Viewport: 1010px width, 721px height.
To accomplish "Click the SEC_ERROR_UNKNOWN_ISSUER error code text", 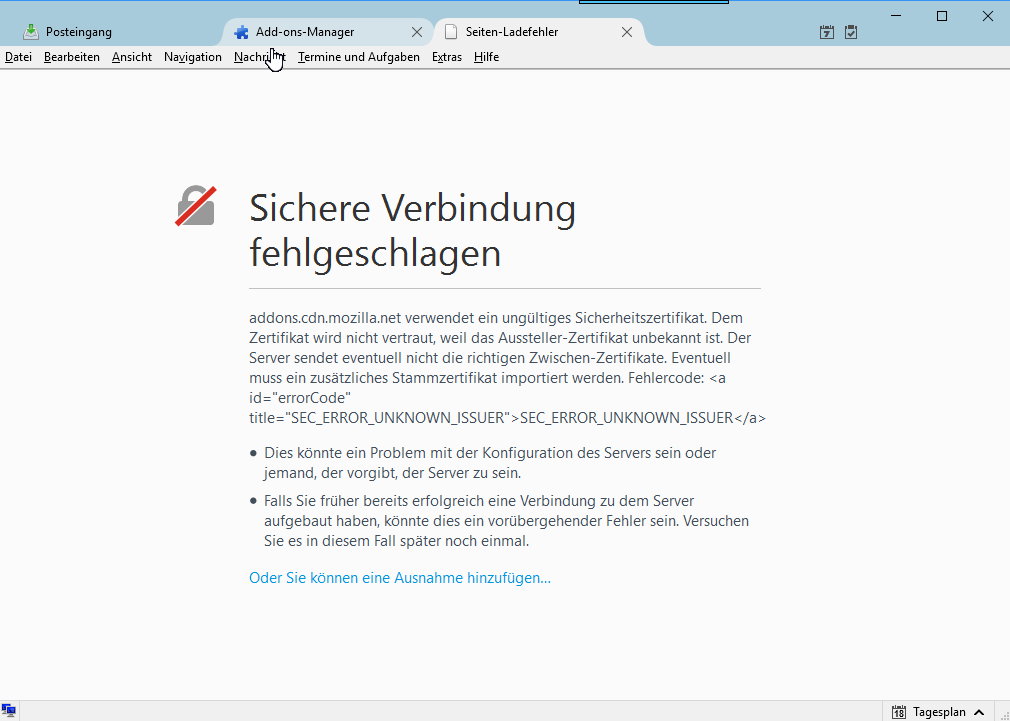I will pos(627,418).
